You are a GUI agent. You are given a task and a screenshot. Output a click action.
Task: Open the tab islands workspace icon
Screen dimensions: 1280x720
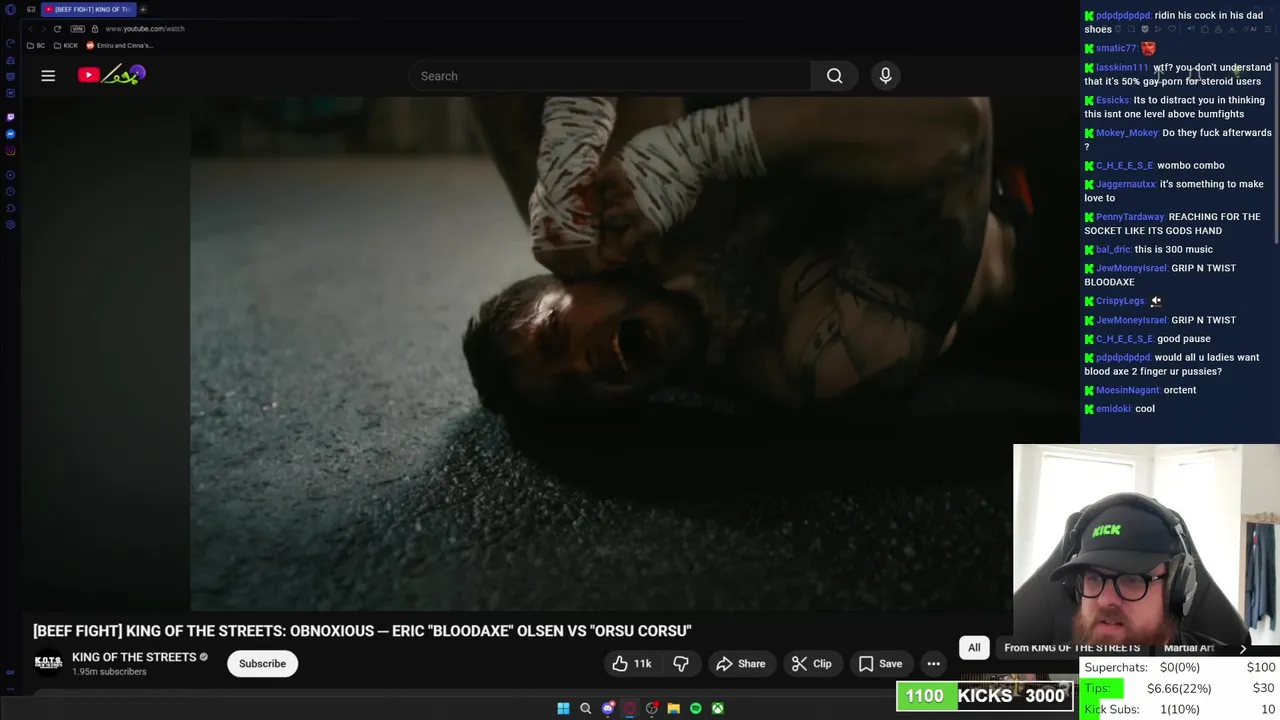pos(31,9)
